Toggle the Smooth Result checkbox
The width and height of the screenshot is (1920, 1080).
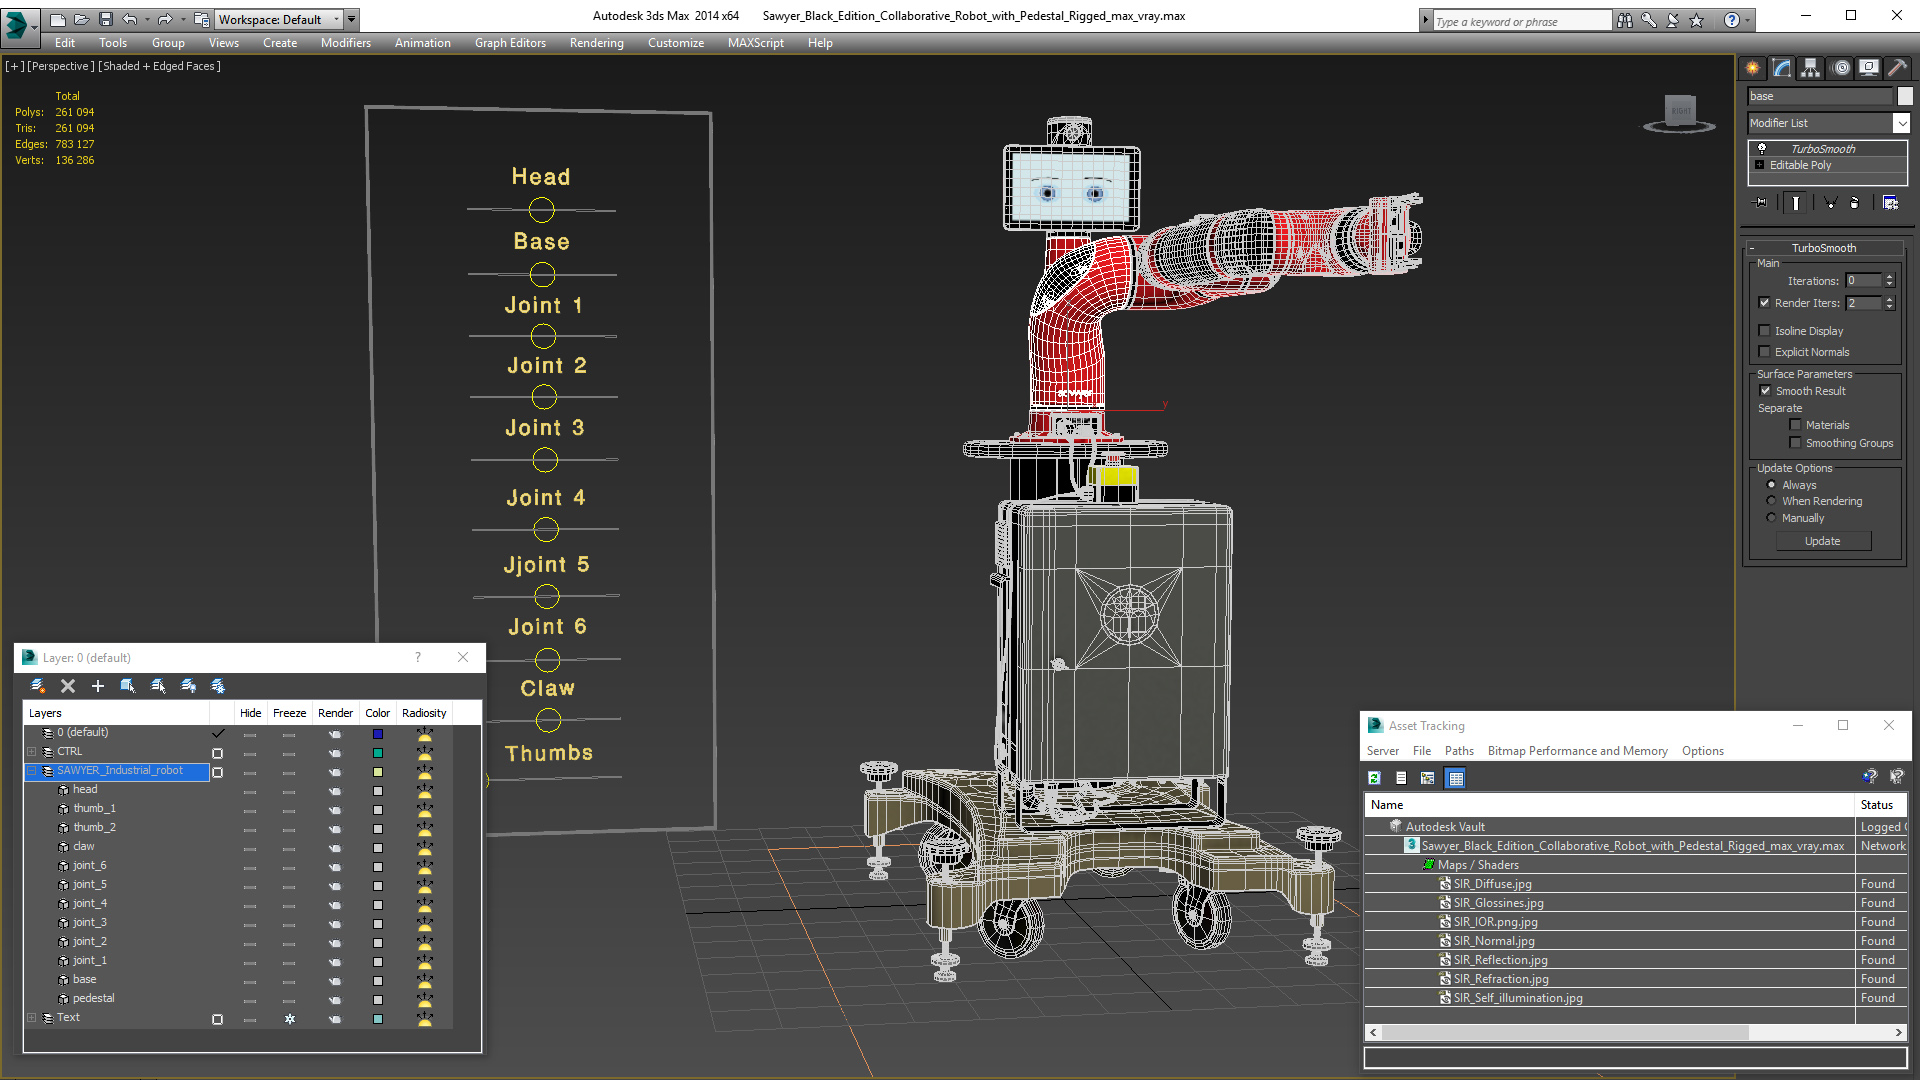1765,391
